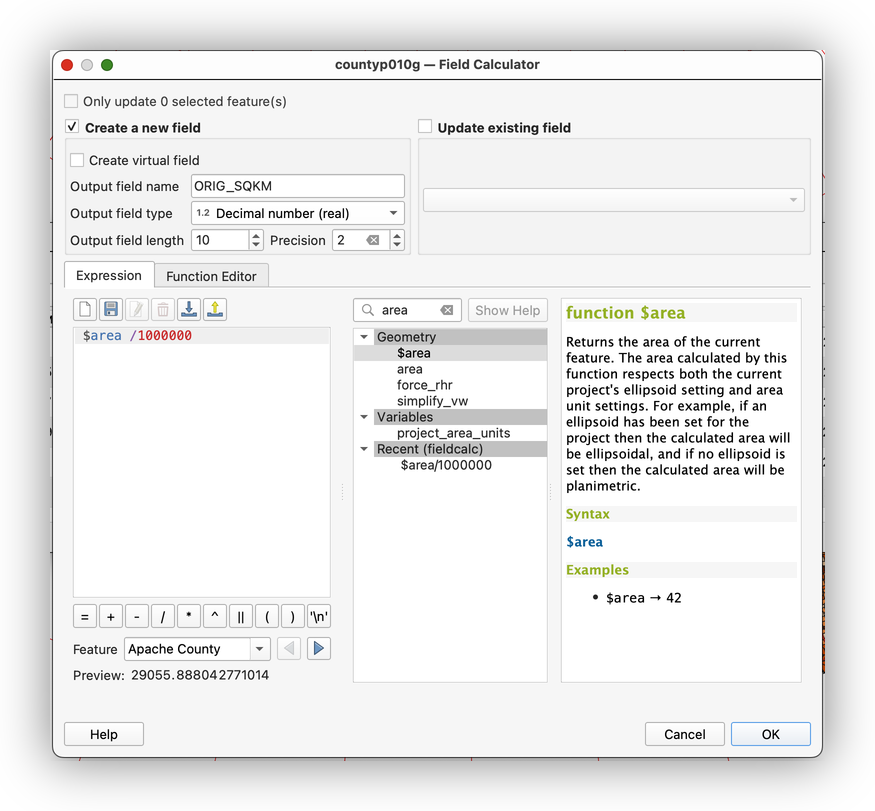Click the Output field name input
Screen dimensions: 875x811
pyautogui.click(x=297, y=186)
